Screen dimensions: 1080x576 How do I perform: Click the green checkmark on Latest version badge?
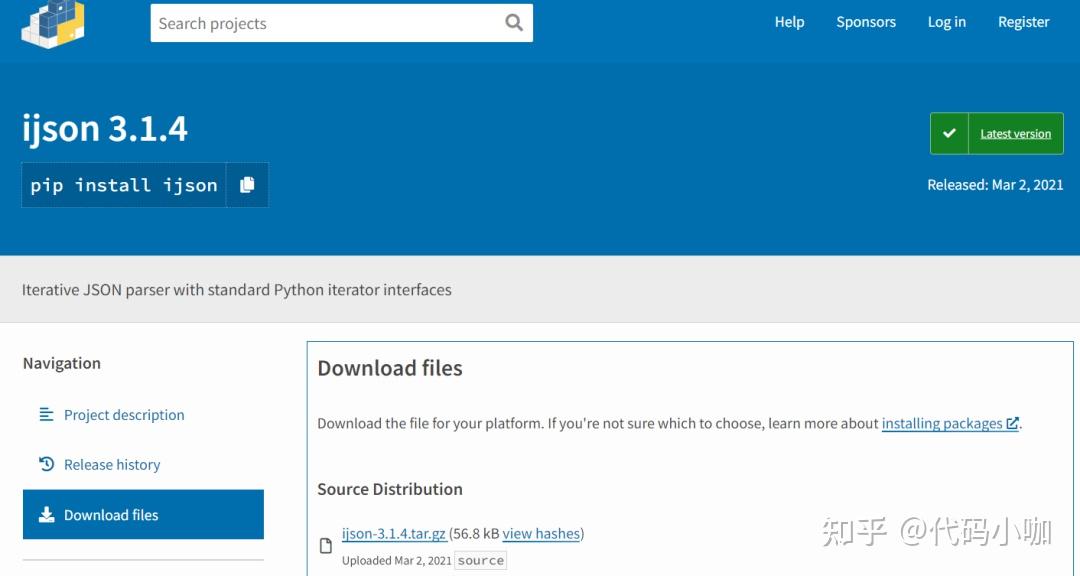(x=948, y=132)
